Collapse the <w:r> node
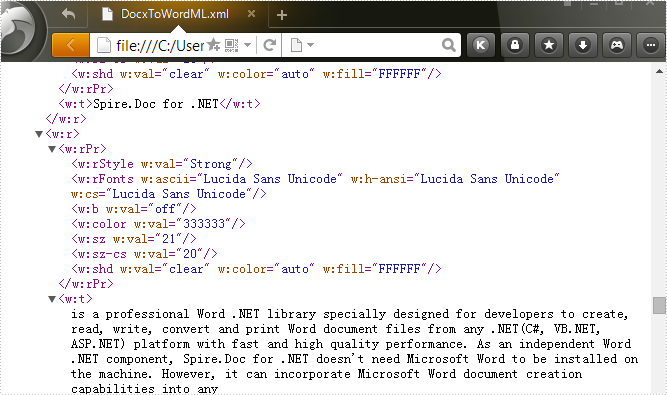The width and height of the screenshot is (667, 395). [x=39, y=134]
